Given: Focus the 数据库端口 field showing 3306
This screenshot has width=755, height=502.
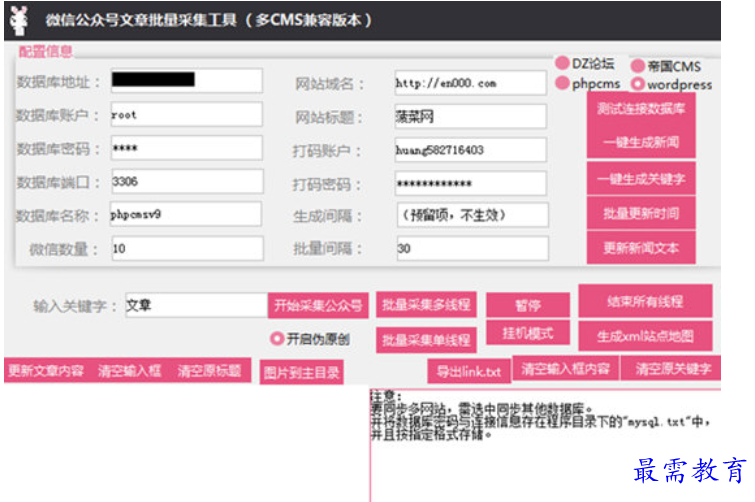Looking at the screenshot, I should [x=187, y=181].
